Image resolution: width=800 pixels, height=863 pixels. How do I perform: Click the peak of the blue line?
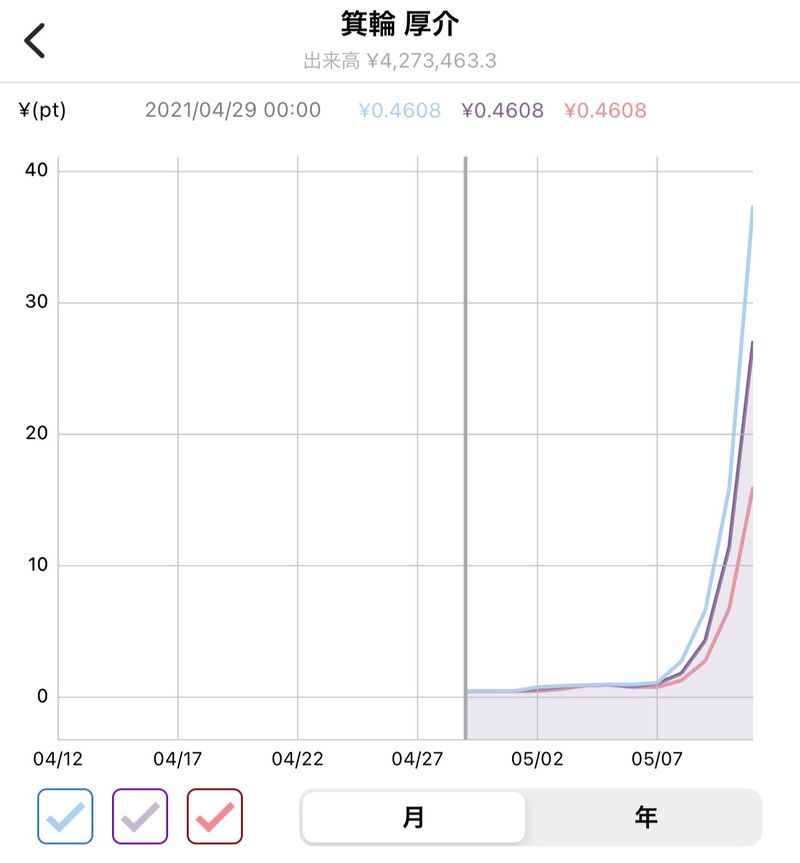point(752,207)
